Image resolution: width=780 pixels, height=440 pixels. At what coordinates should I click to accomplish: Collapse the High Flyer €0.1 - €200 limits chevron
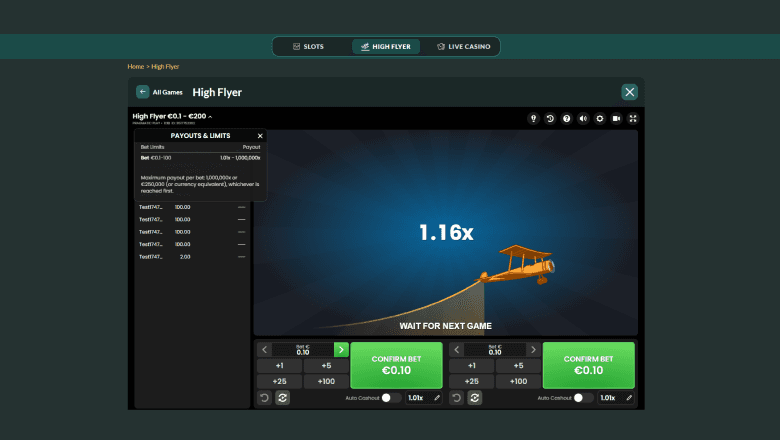pos(210,117)
